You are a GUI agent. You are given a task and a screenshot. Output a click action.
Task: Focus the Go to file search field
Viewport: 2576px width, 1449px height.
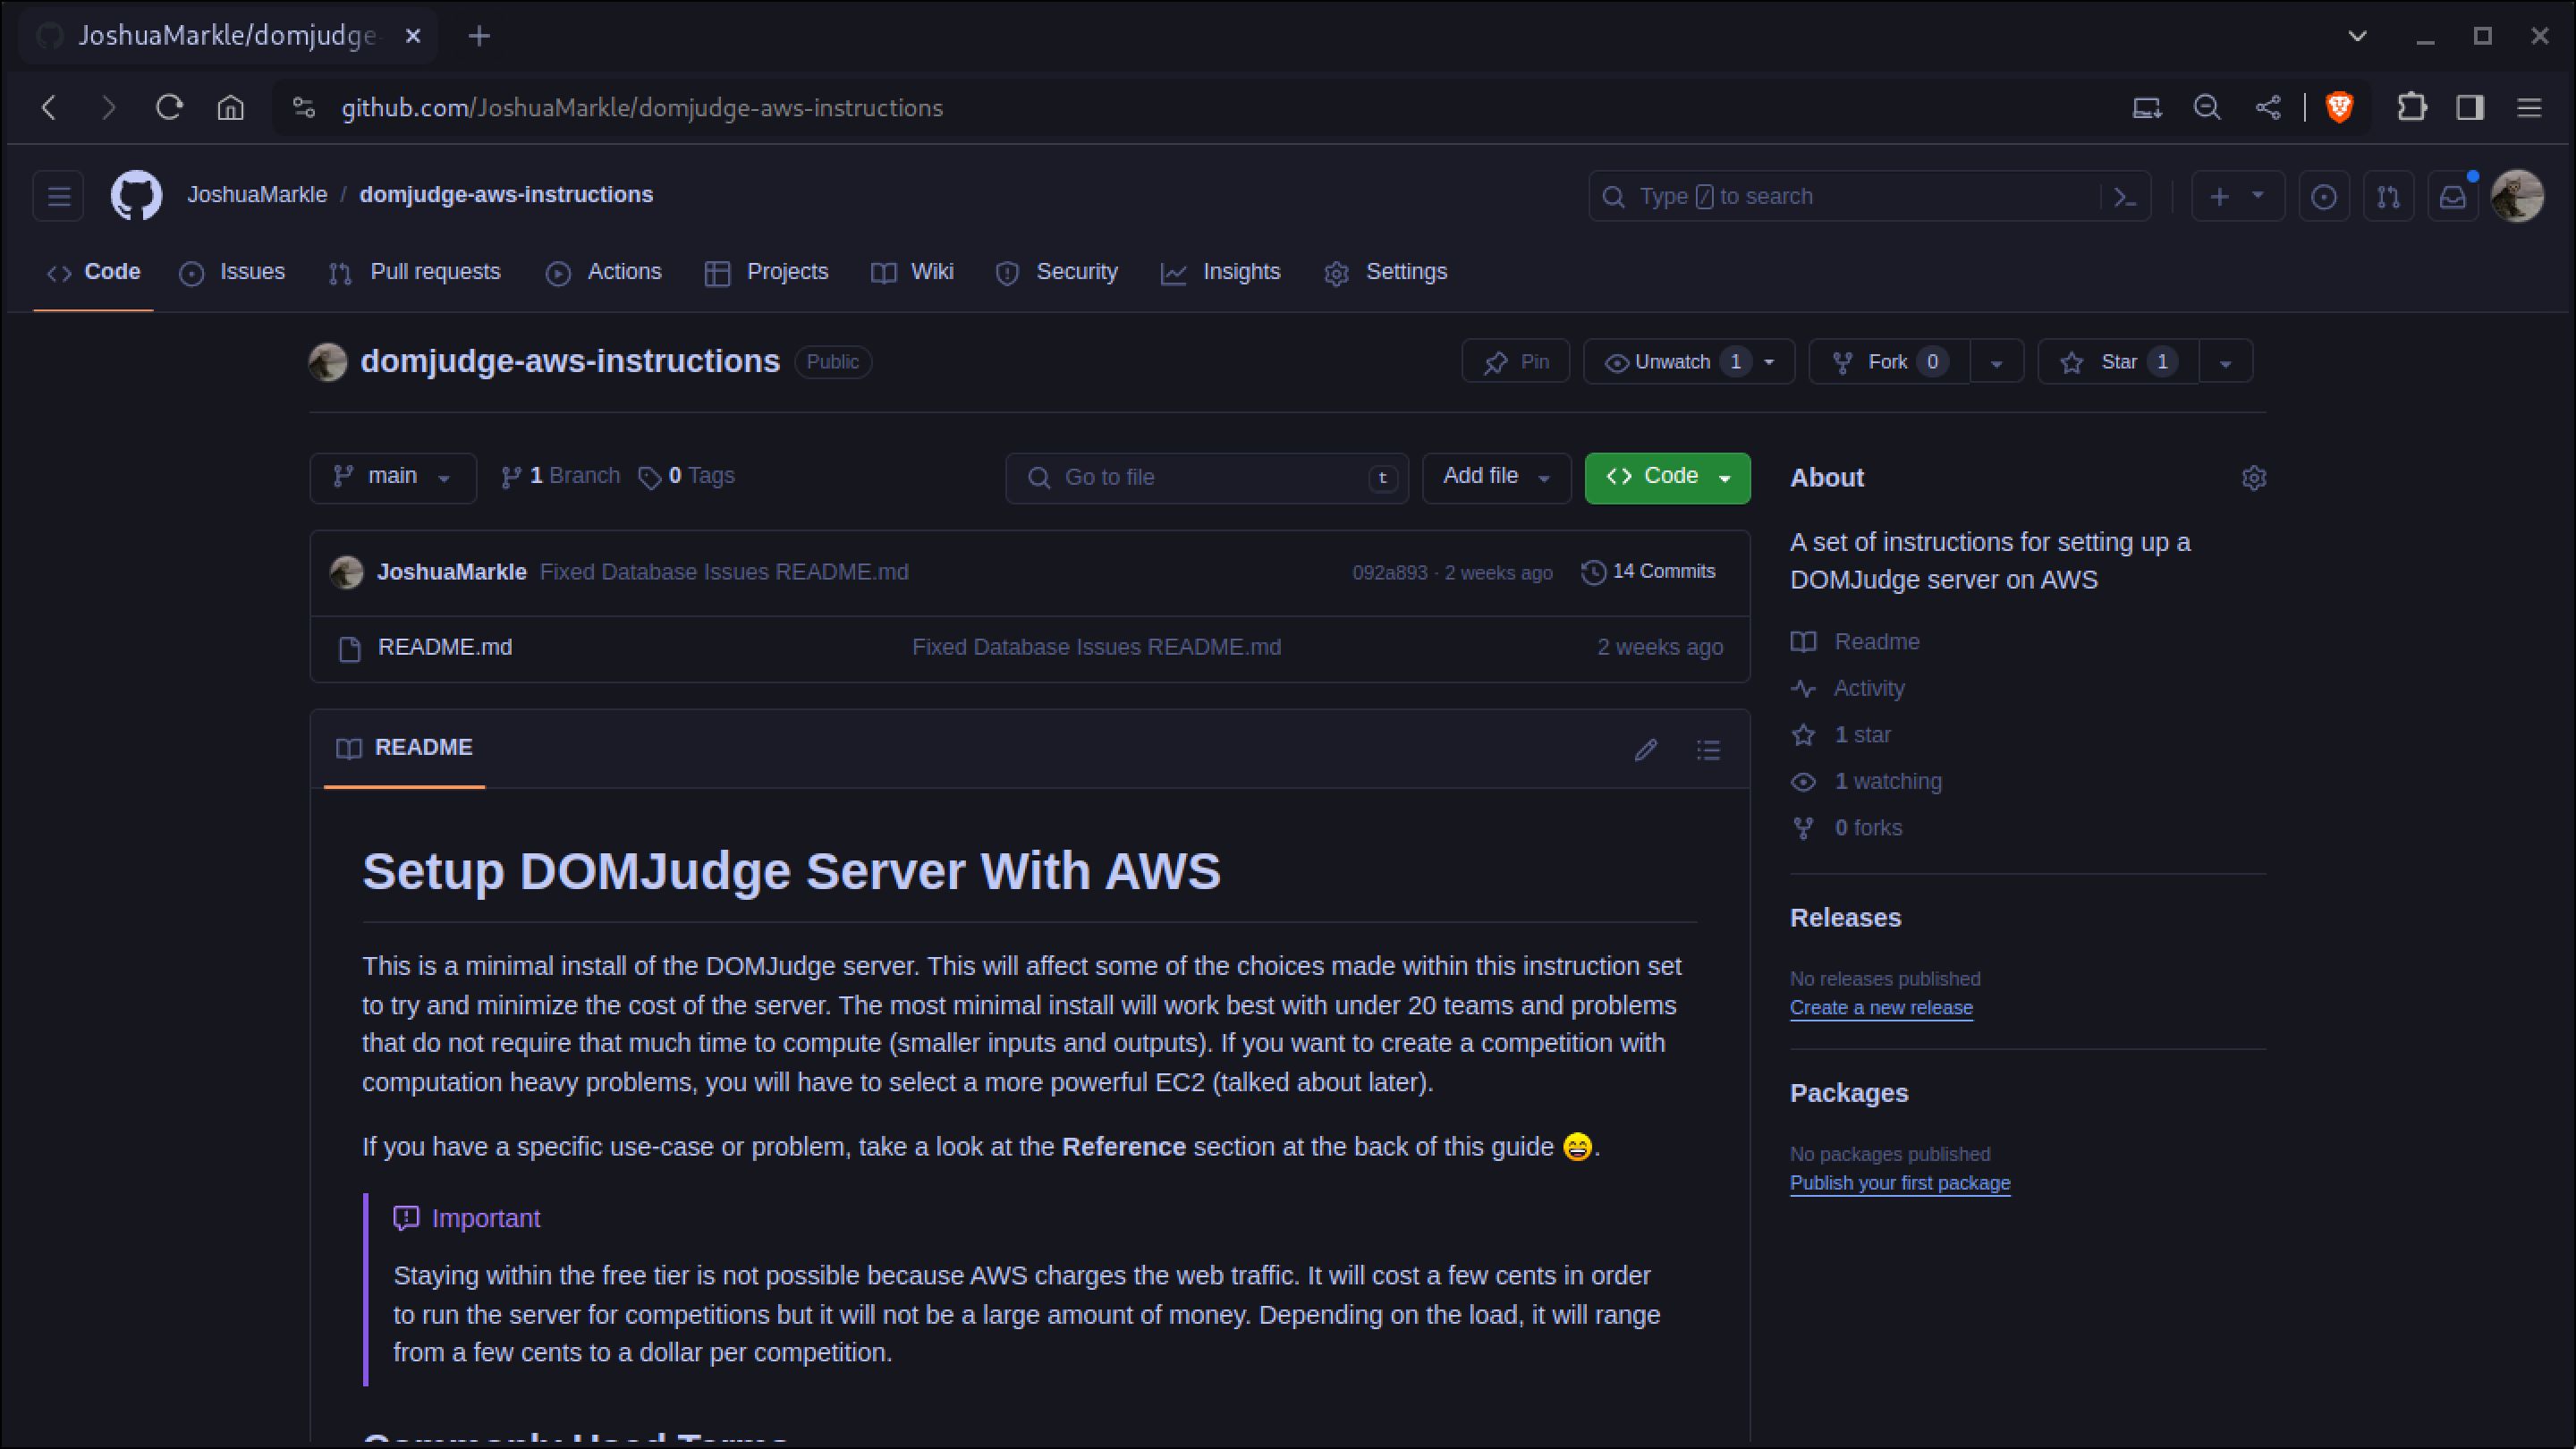(x=1207, y=478)
